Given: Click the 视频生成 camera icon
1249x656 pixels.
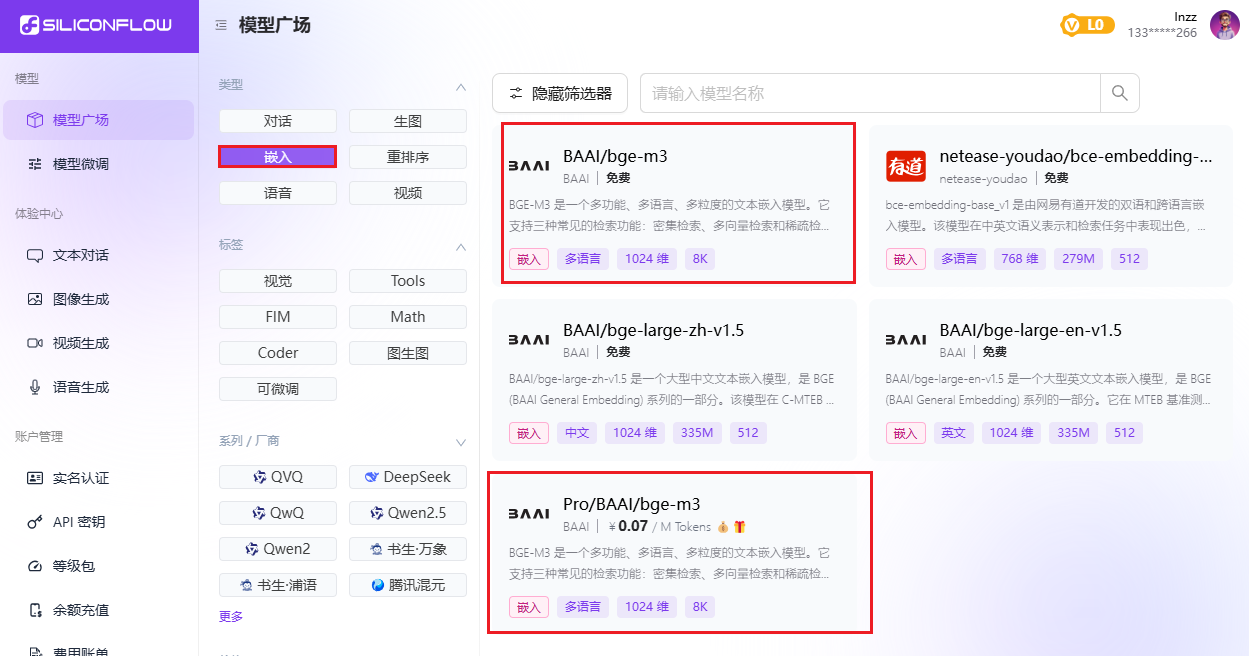Looking at the screenshot, I should click(35, 343).
